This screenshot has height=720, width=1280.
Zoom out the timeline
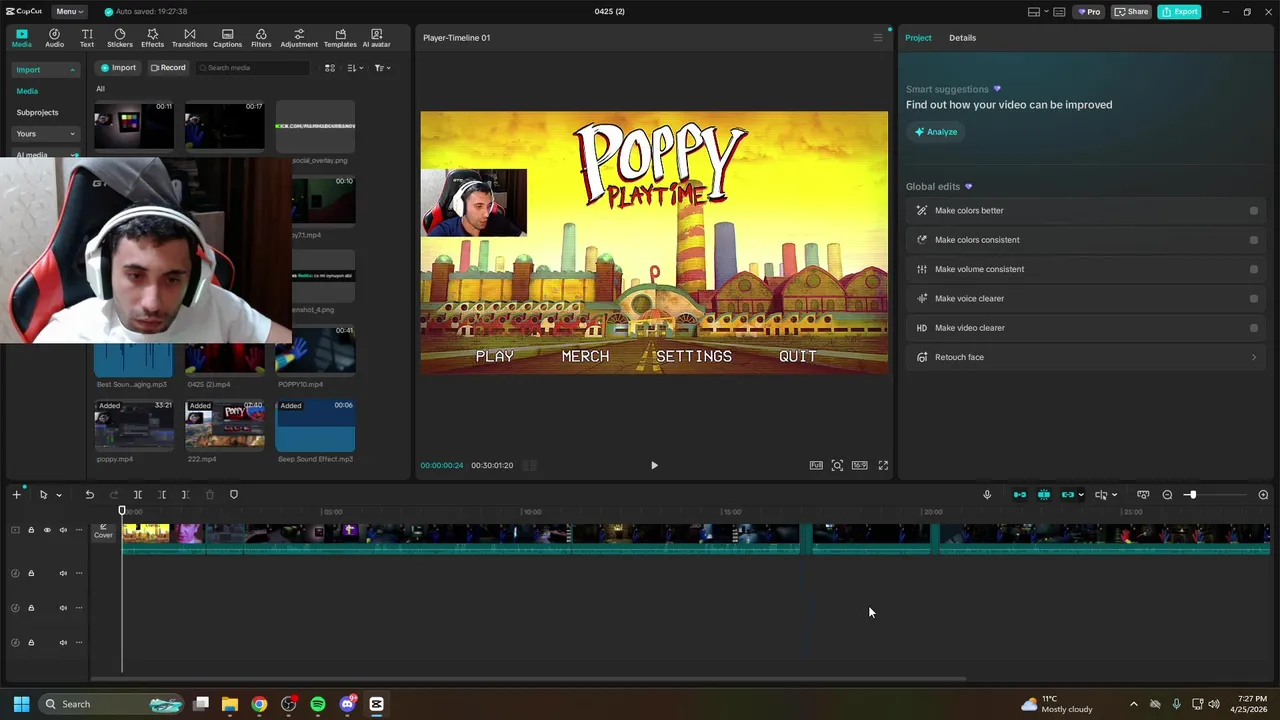[x=1167, y=495]
